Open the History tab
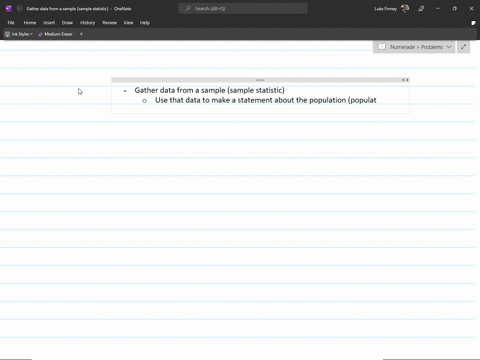Screen dimensions: 480x360 click(87, 23)
